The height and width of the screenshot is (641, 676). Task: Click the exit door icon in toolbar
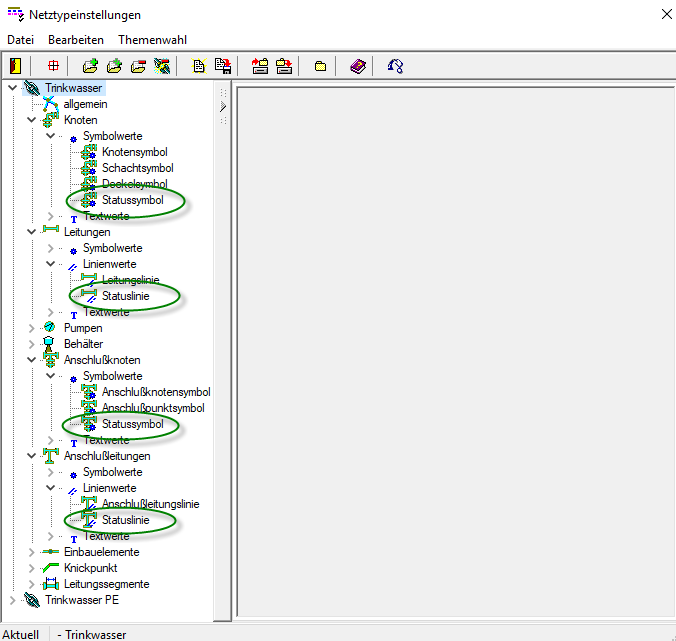pos(16,66)
